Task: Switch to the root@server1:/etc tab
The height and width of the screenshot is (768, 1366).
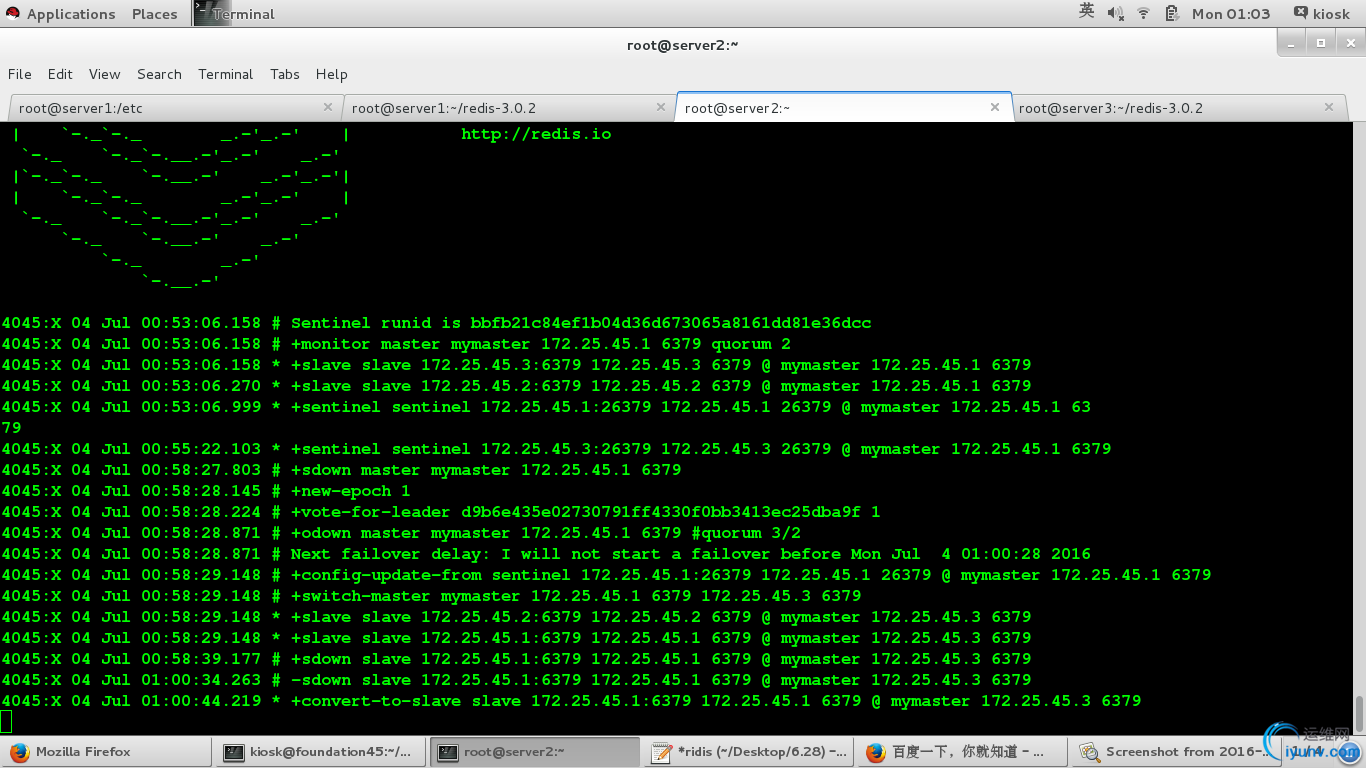Action: pos(174,107)
